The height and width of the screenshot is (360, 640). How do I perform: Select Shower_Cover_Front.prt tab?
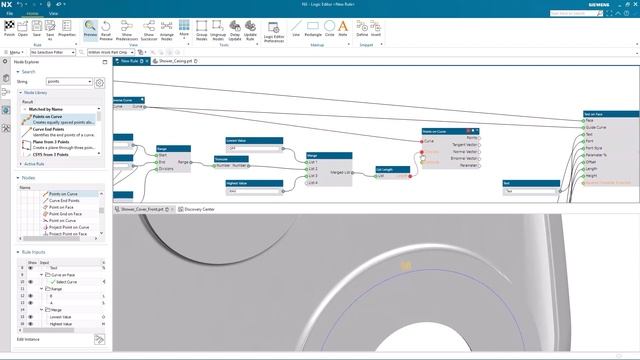click(144, 209)
